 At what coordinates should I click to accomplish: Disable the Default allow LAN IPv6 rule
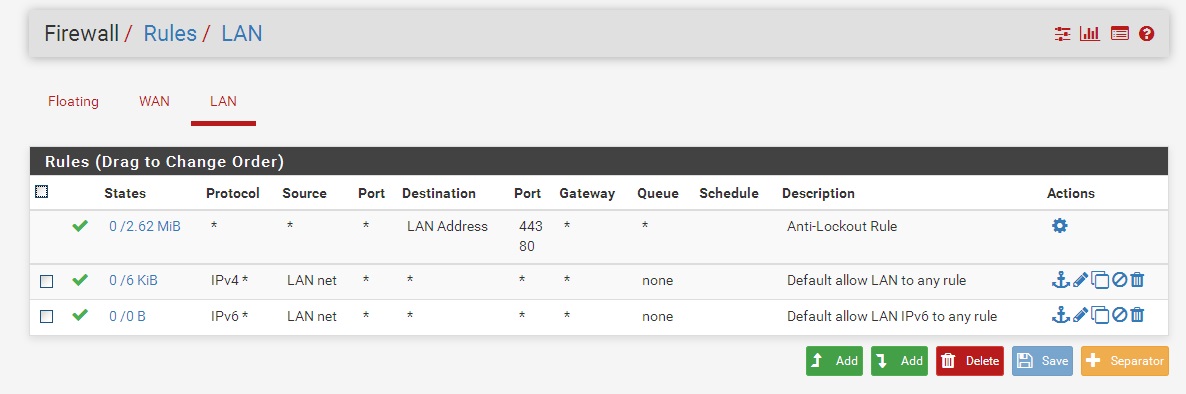[x=1119, y=316]
